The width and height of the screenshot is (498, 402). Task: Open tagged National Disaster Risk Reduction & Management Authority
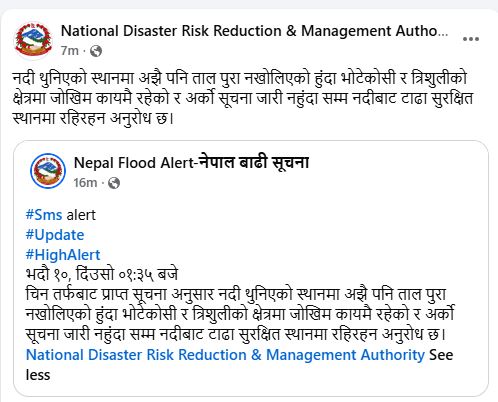(225, 355)
